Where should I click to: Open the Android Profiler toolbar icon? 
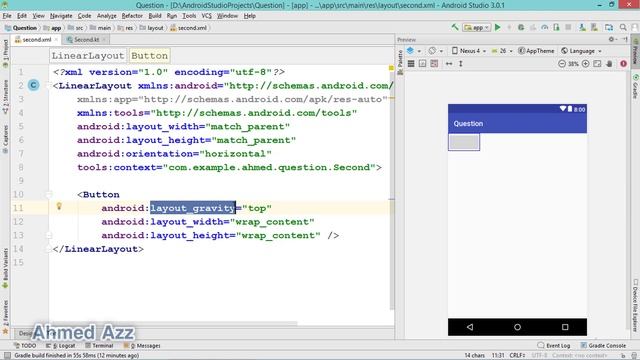pyautogui.click(x=544, y=27)
